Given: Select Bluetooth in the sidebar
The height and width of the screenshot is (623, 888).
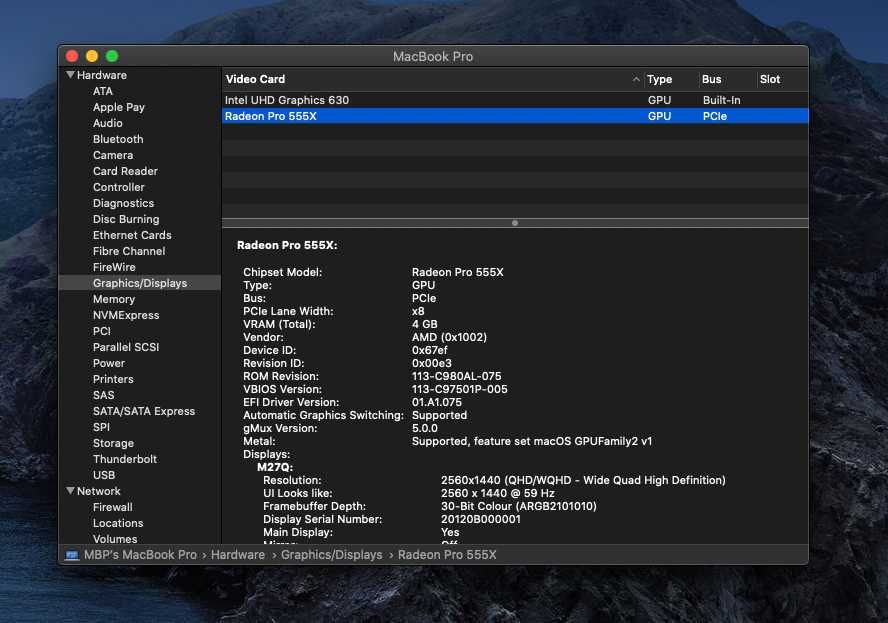Looking at the screenshot, I should (118, 139).
